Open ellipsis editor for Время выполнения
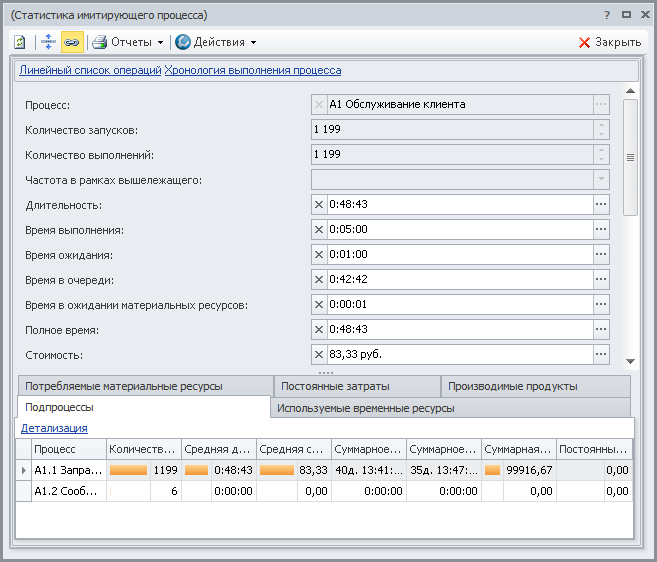Viewport: 657px width, 562px height. pyautogui.click(x=601, y=229)
